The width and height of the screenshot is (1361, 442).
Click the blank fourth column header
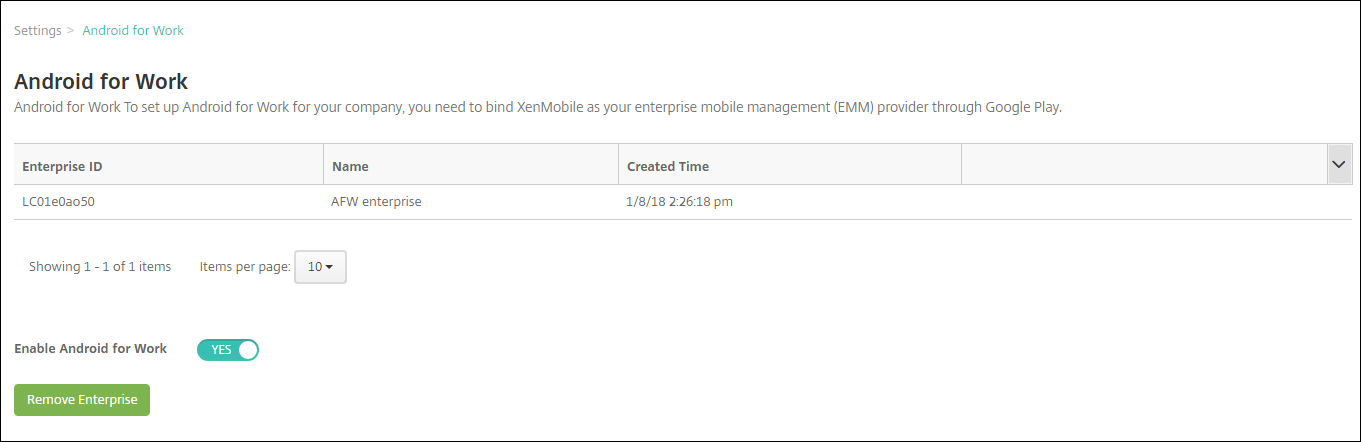click(1142, 166)
